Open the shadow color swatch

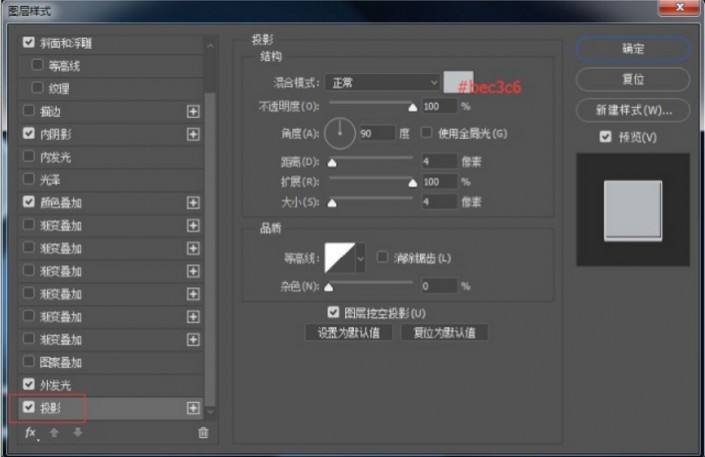click(x=458, y=82)
